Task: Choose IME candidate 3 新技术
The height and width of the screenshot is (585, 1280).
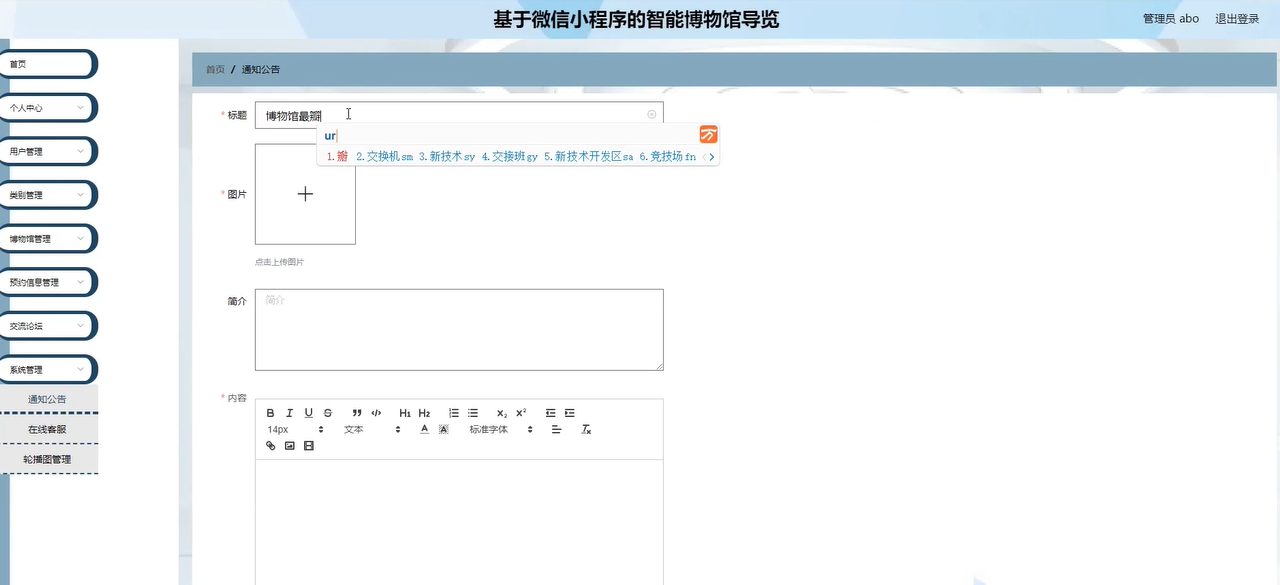Action: pos(447,157)
